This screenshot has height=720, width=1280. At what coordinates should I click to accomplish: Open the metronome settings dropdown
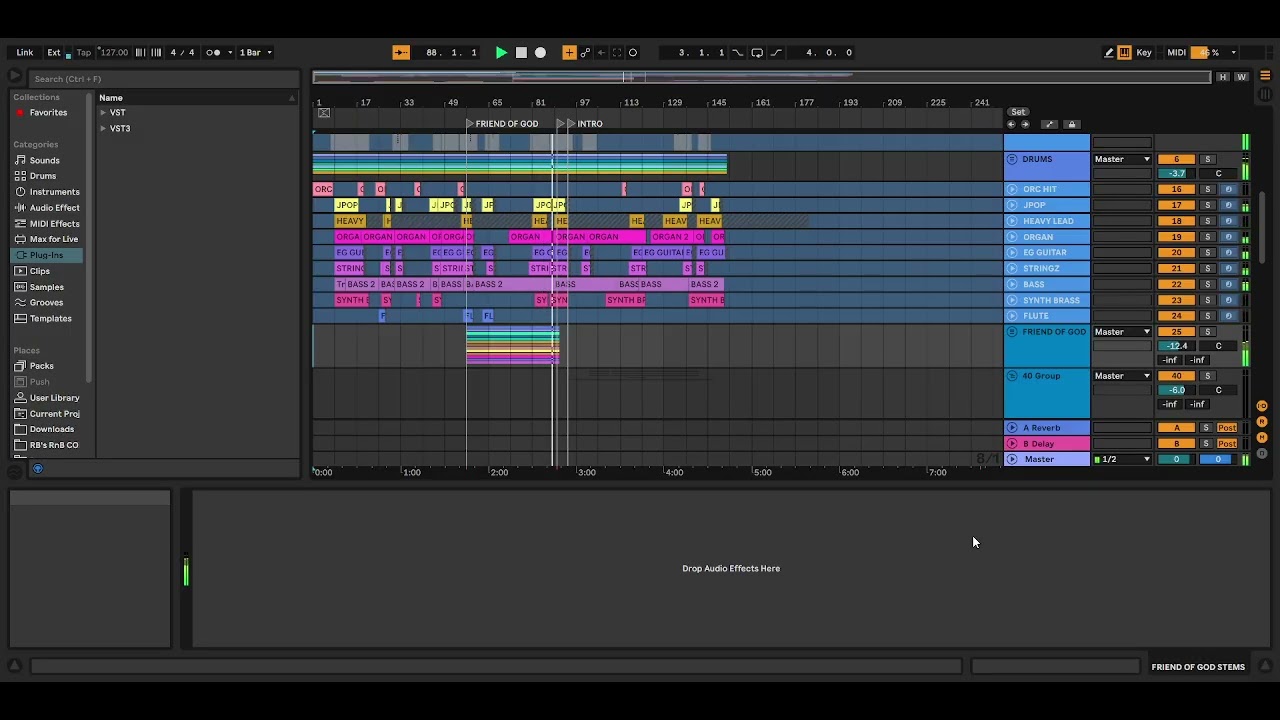click(230, 52)
